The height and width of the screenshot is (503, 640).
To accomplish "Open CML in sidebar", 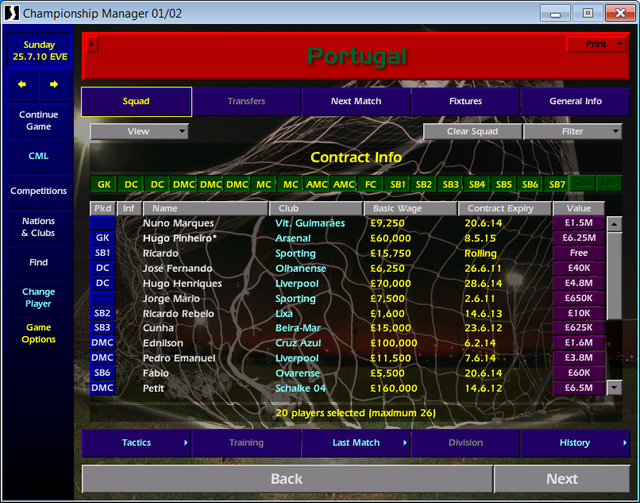I will coord(39,156).
